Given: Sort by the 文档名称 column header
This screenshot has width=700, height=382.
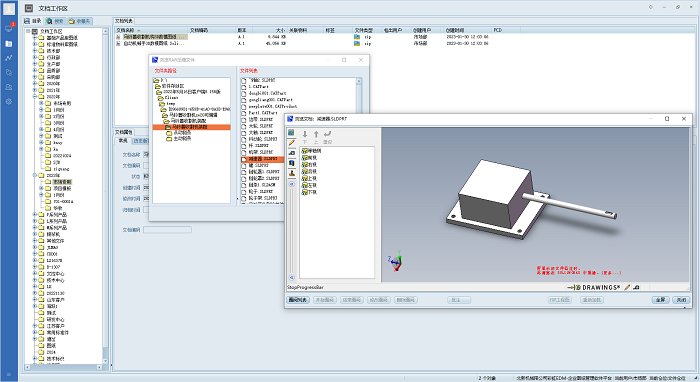Looking at the screenshot, I should coord(151,30).
